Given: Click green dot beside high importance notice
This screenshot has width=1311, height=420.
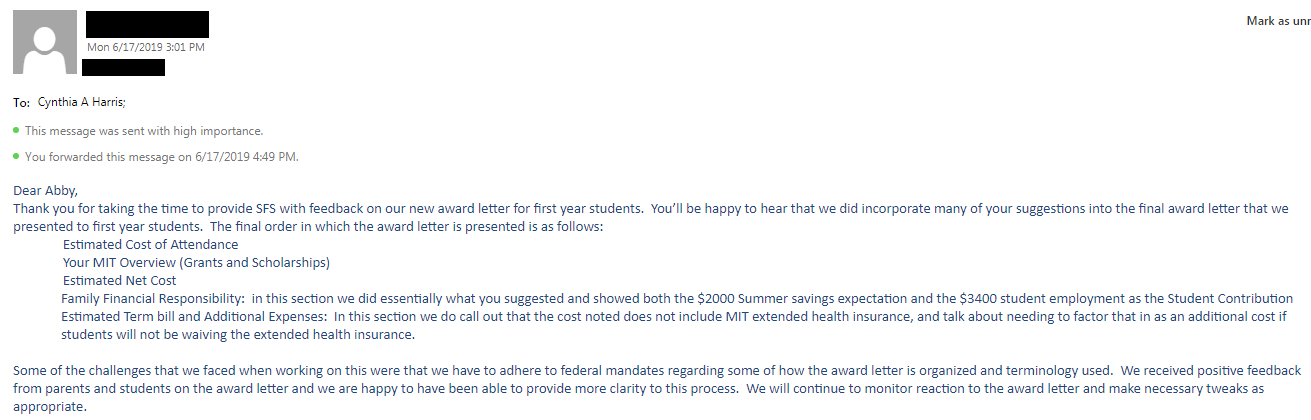Looking at the screenshot, I should [x=17, y=130].
